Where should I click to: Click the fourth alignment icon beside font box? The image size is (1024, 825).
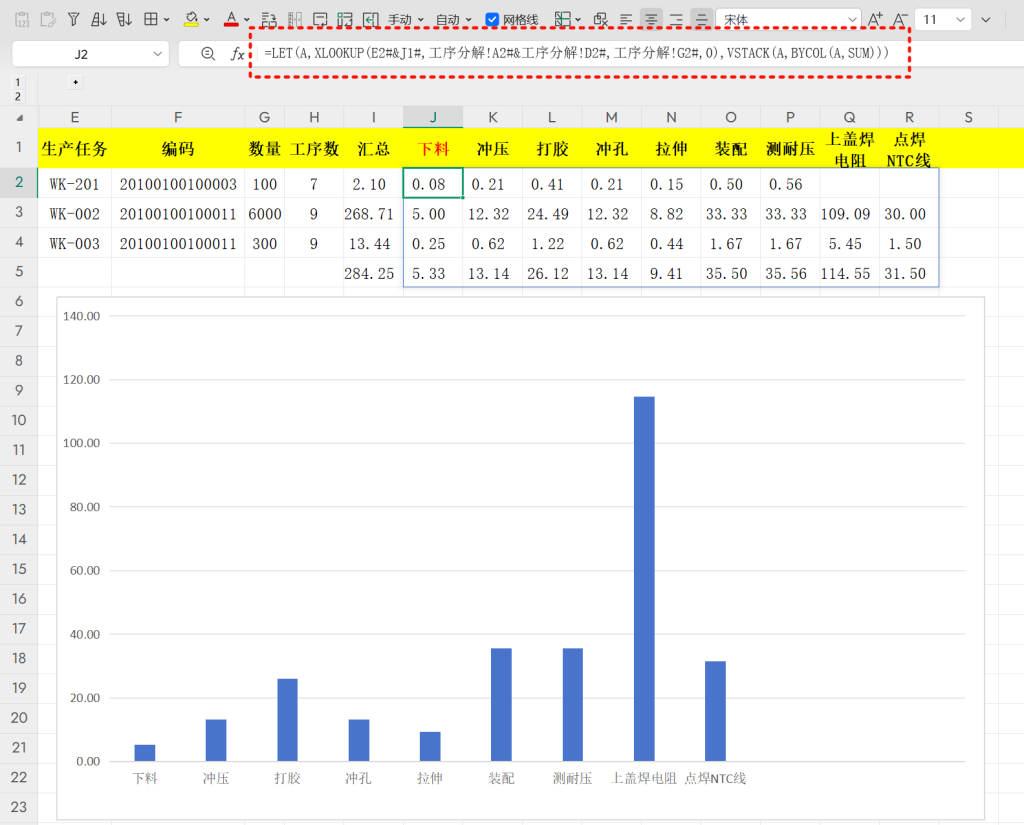tap(701, 20)
